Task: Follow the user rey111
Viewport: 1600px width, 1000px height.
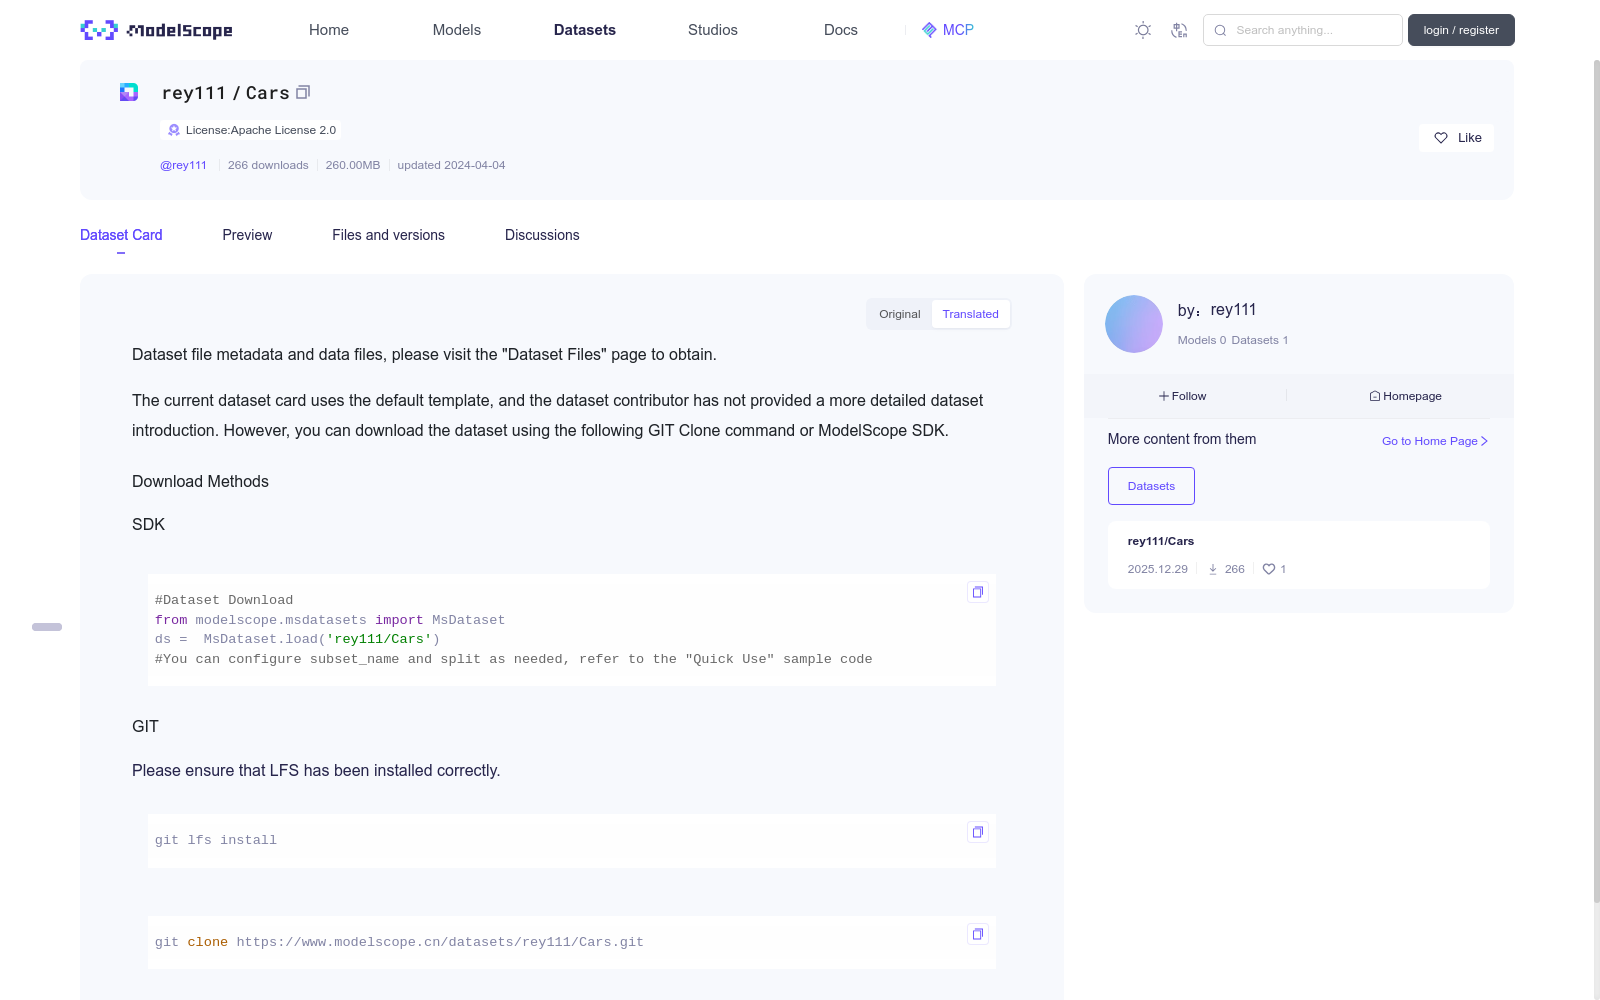Action: [x=1183, y=396]
